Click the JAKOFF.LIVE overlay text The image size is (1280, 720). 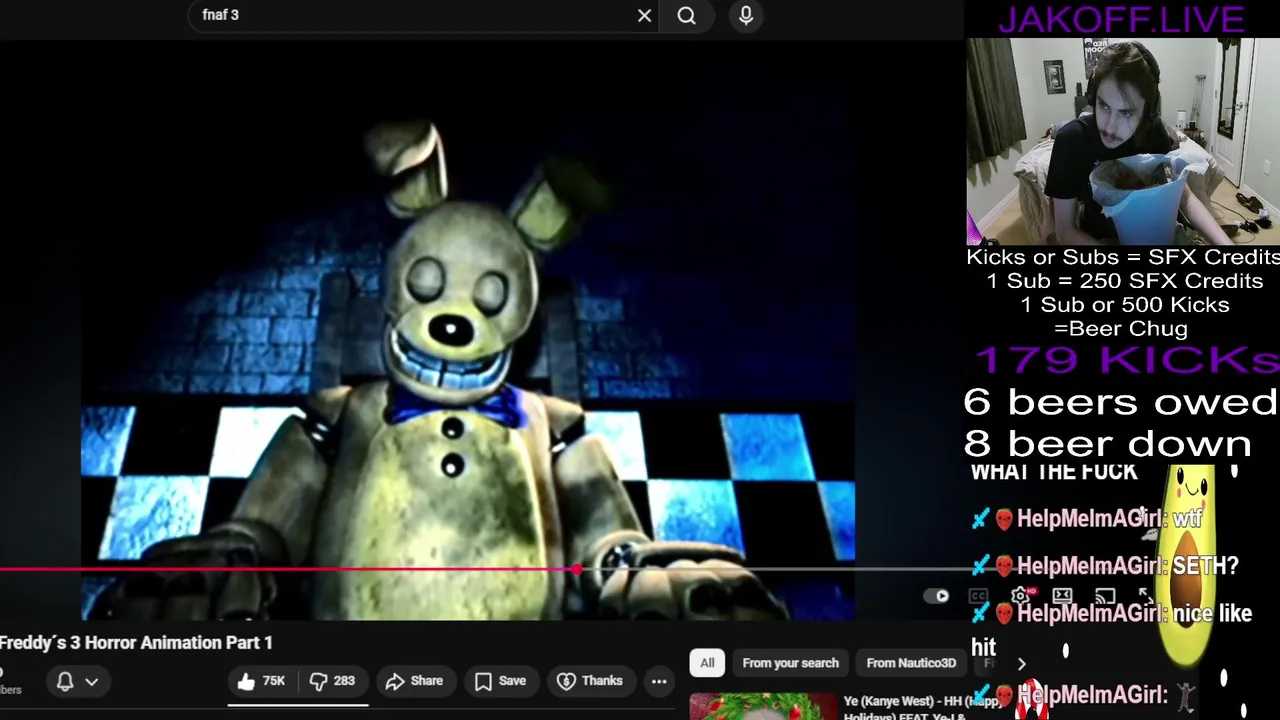click(1120, 19)
